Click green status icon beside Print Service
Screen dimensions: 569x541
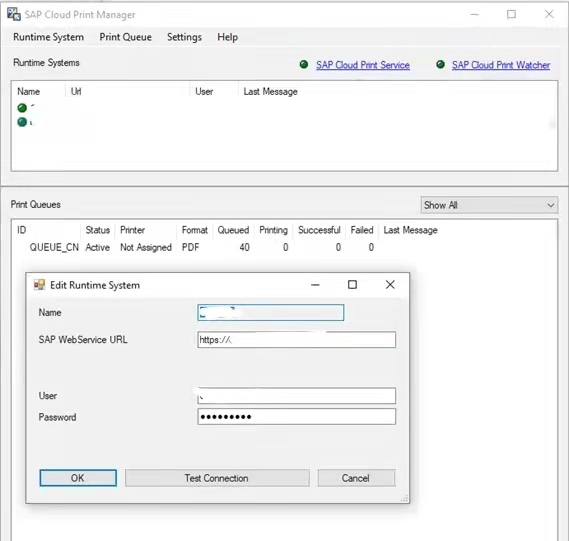(x=304, y=65)
